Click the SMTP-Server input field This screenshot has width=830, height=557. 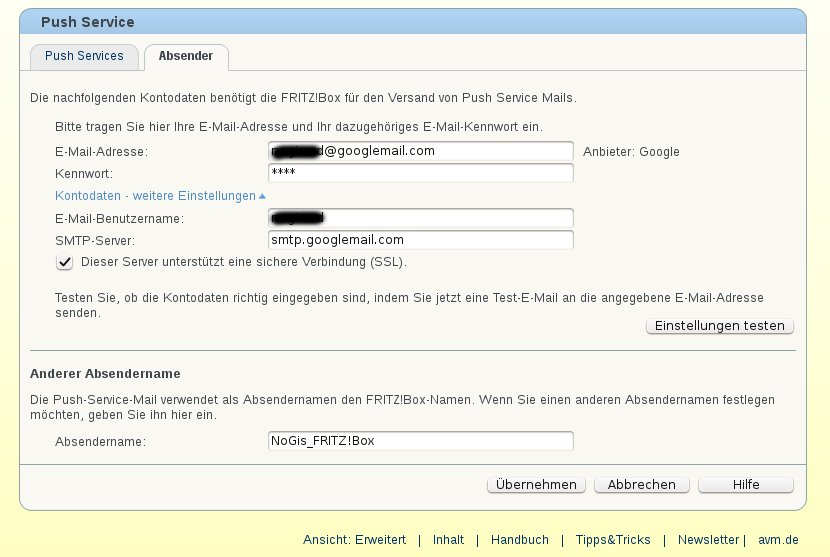click(x=420, y=240)
